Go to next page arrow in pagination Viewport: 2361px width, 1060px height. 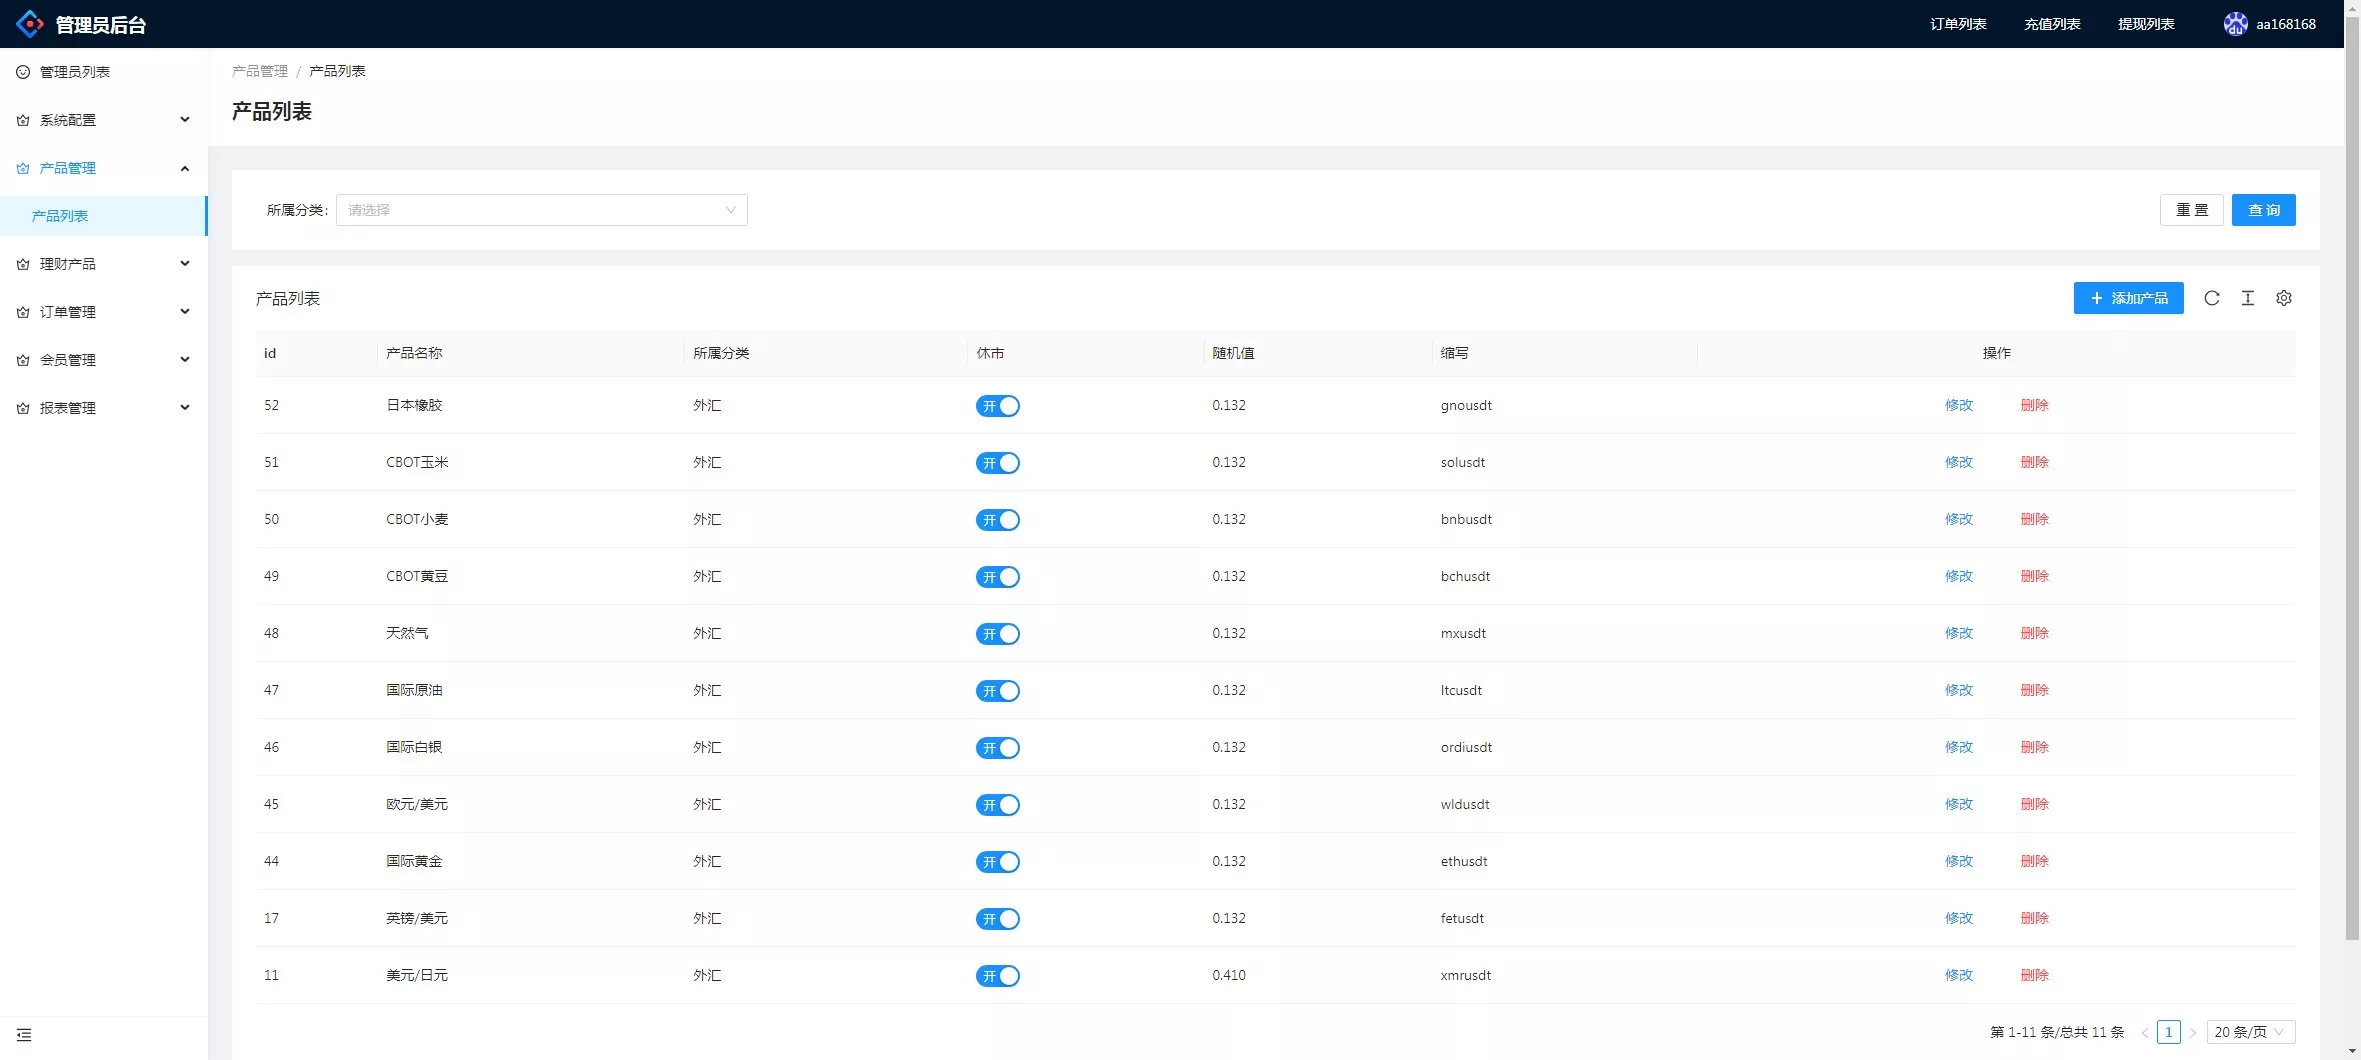(x=2193, y=1032)
